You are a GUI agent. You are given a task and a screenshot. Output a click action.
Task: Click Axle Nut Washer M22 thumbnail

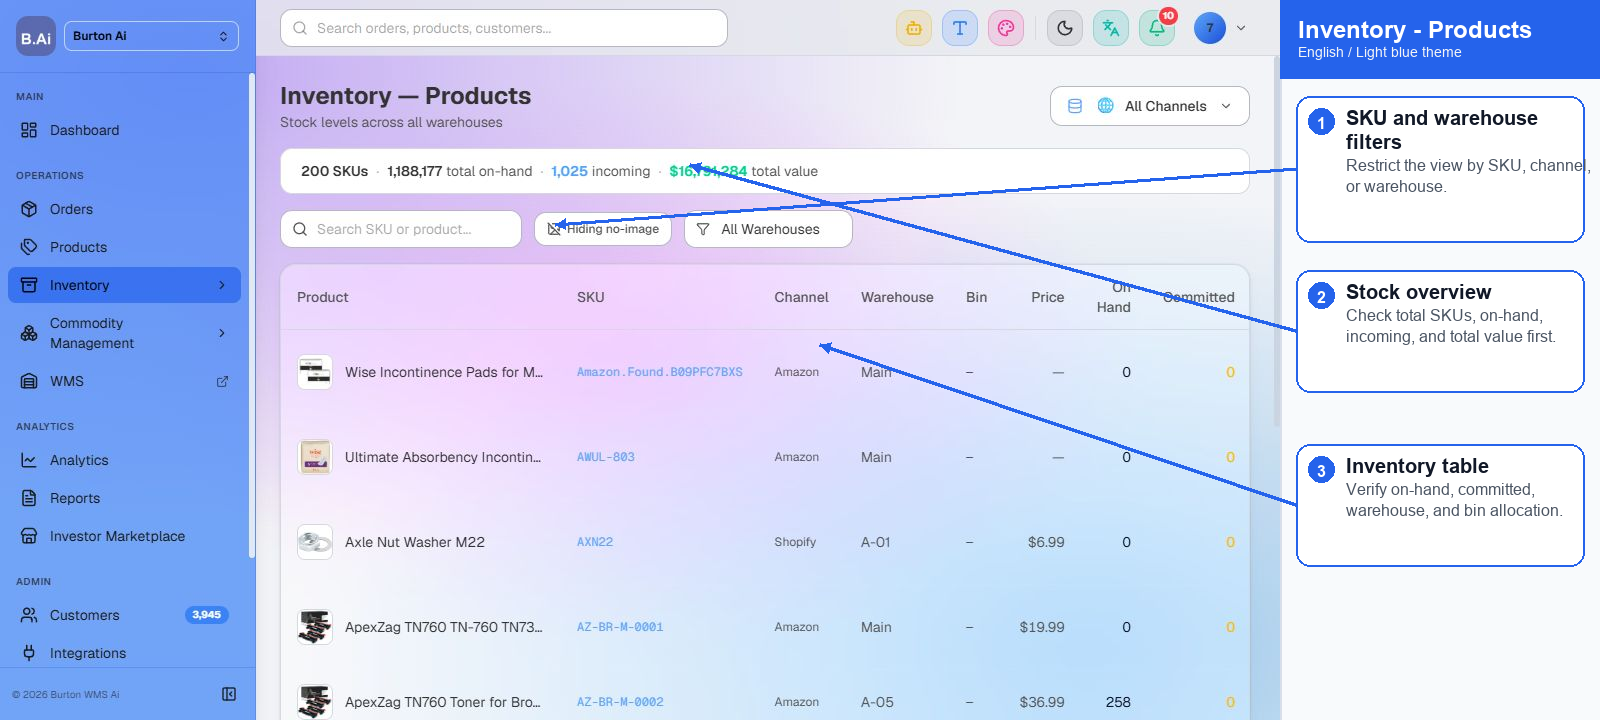315,542
